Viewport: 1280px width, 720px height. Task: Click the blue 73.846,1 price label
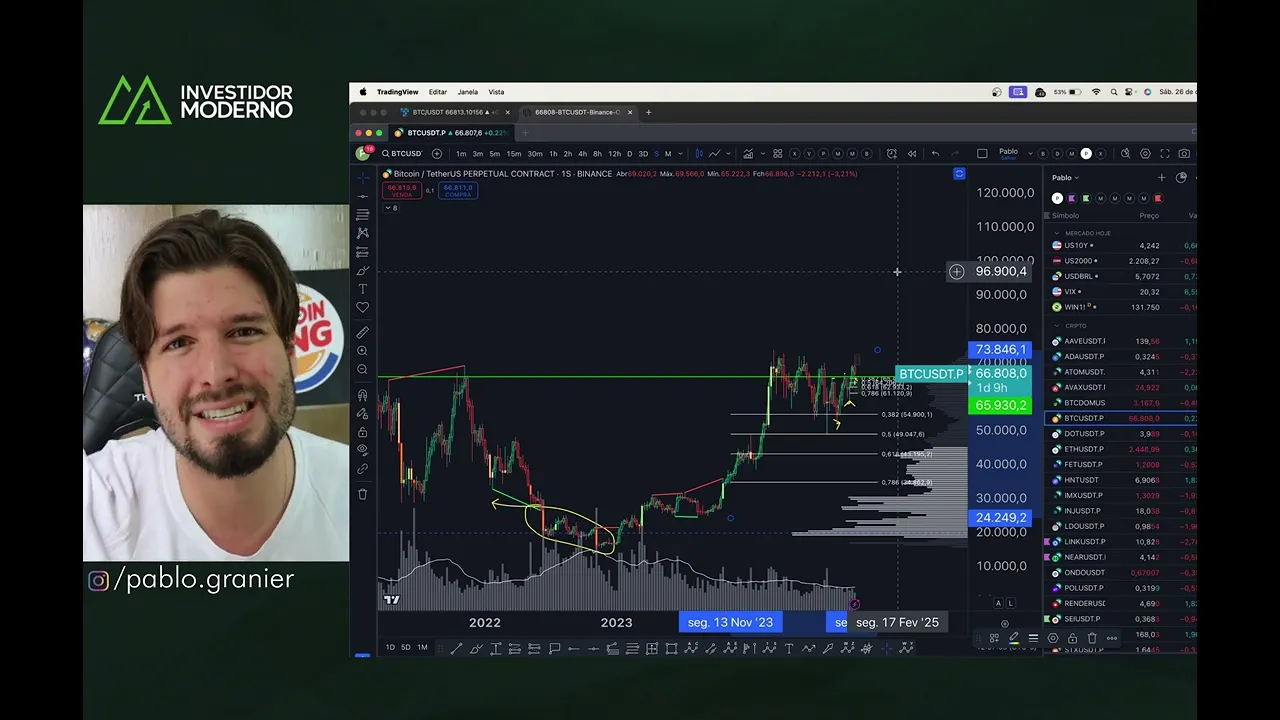coord(1000,350)
